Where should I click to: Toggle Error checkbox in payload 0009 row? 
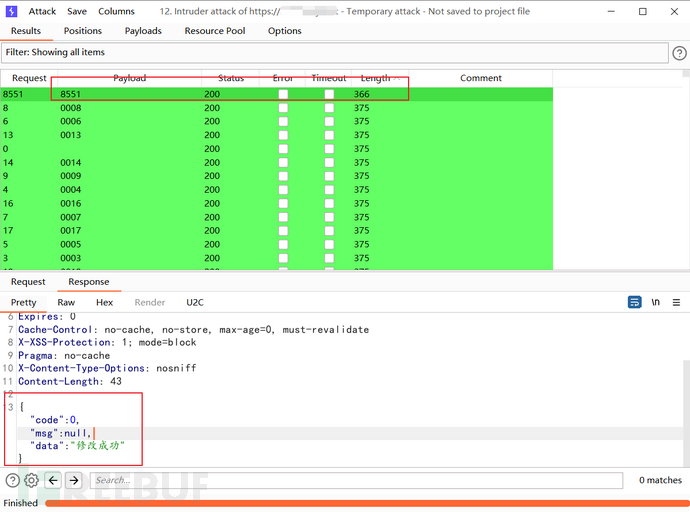pos(283,176)
